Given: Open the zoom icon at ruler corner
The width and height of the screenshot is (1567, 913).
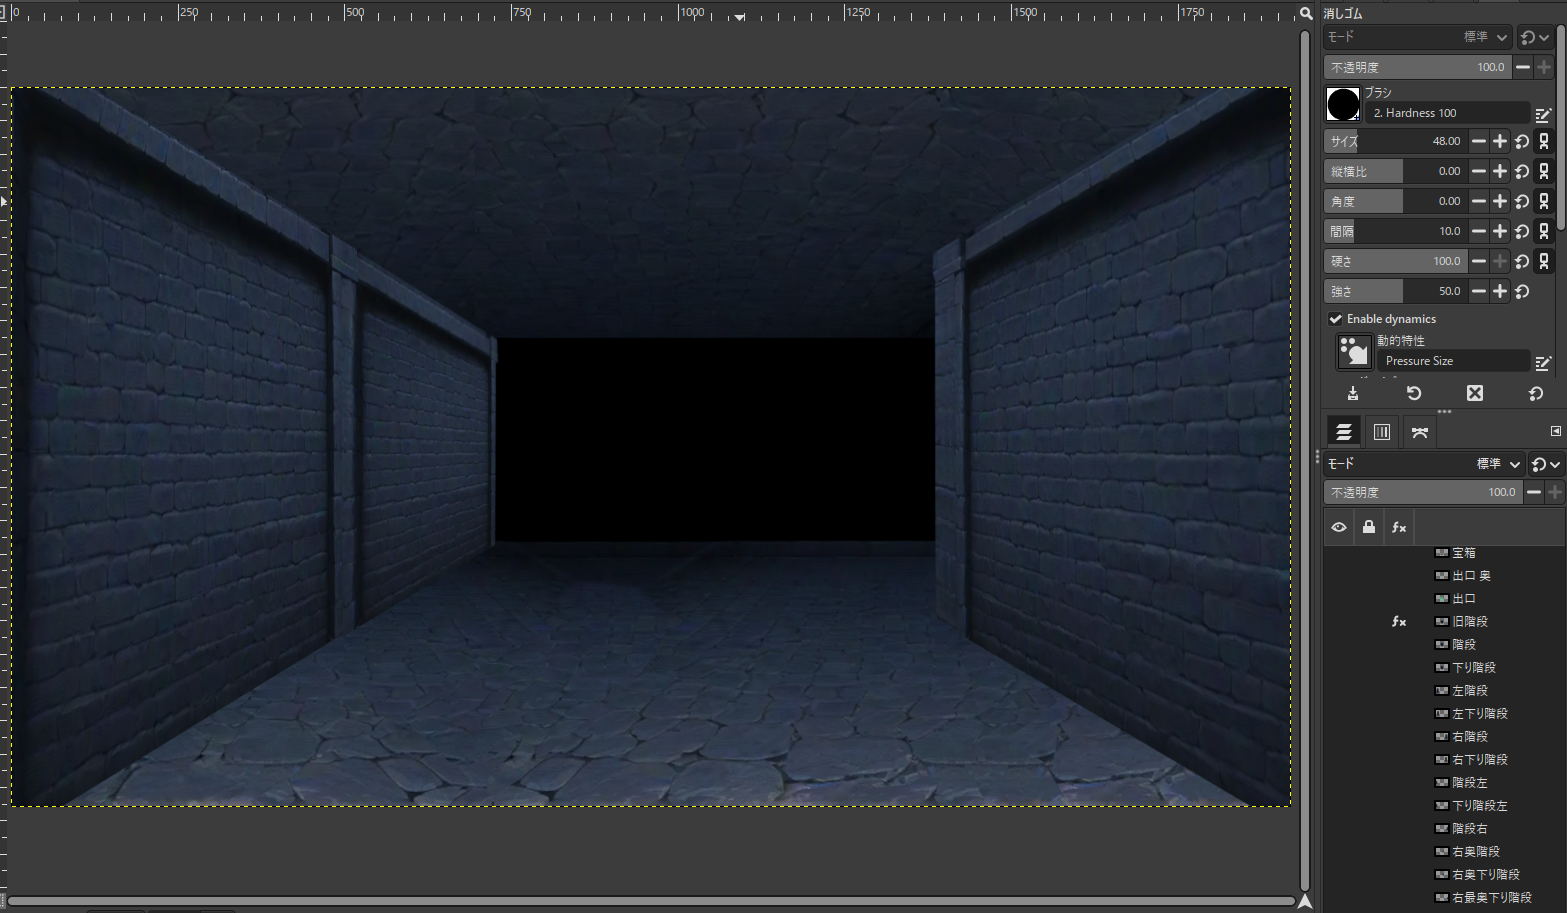Looking at the screenshot, I should (x=1305, y=13).
